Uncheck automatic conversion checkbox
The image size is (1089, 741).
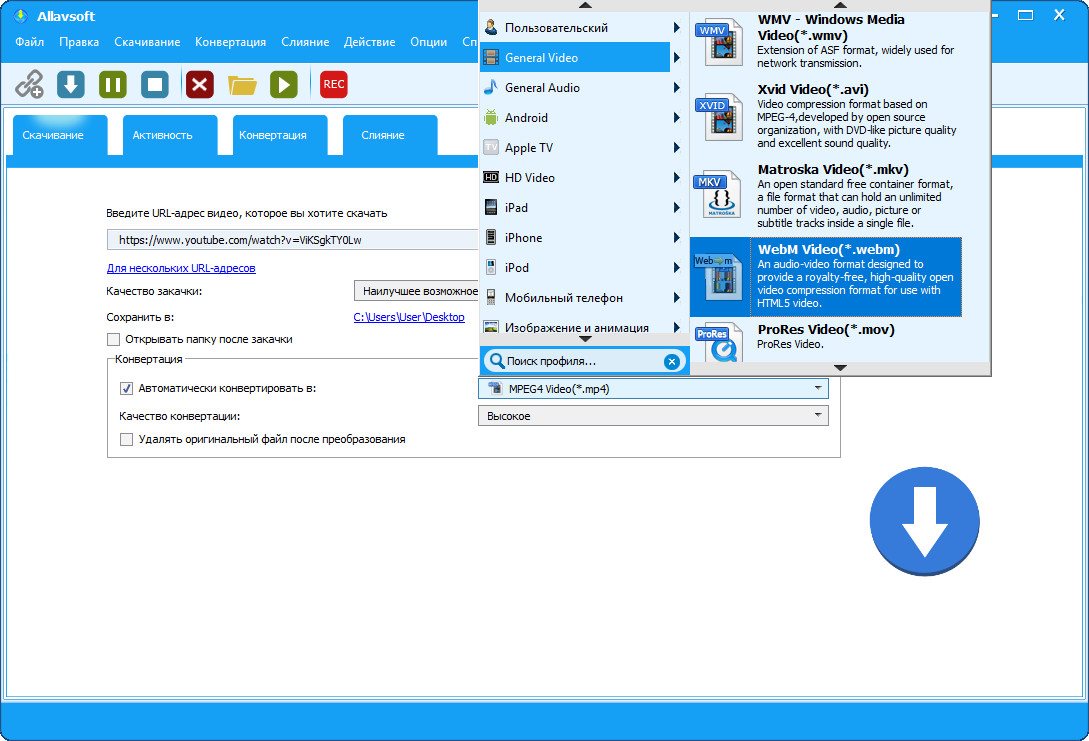click(126, 388)
